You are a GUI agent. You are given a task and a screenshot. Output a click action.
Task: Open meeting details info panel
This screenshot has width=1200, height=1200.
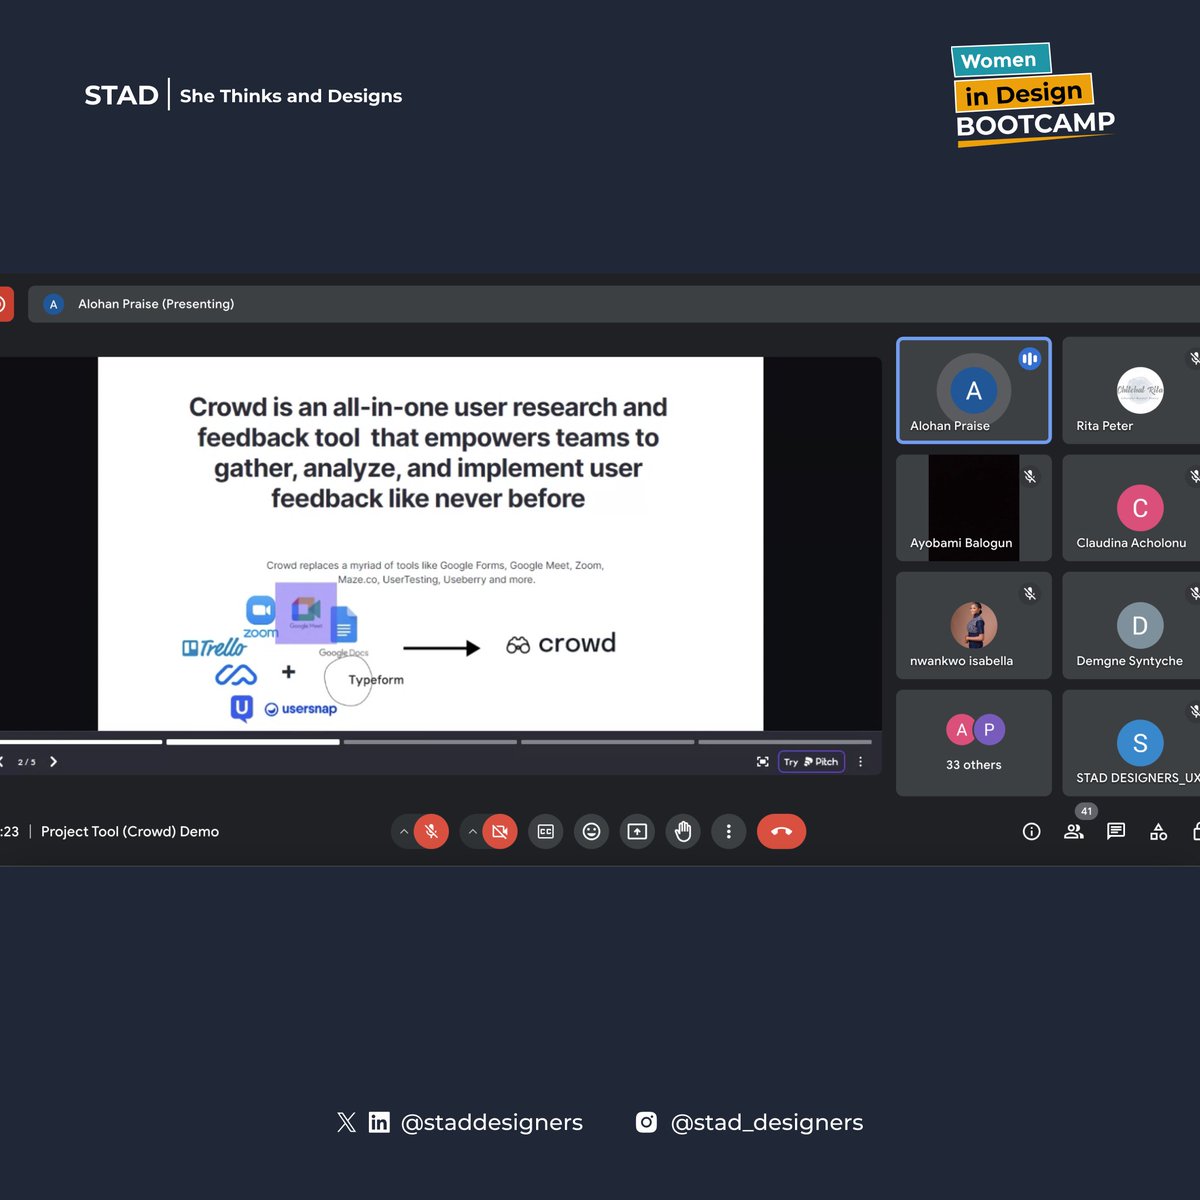(1031, 831)
